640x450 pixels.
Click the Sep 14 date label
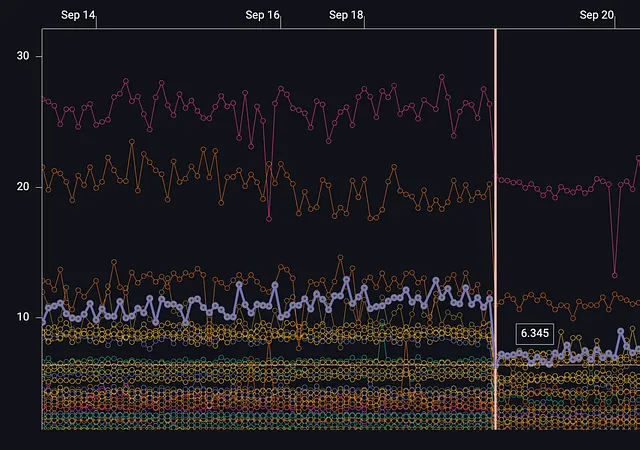click(78, 15)
